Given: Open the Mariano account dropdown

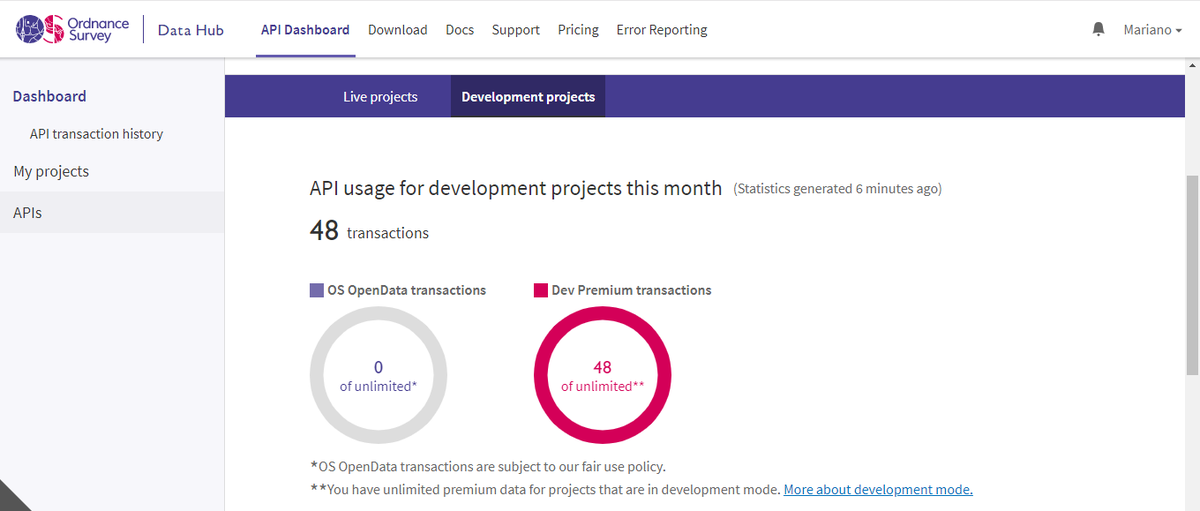Looking at the screenshot, I should [1152, 30].
